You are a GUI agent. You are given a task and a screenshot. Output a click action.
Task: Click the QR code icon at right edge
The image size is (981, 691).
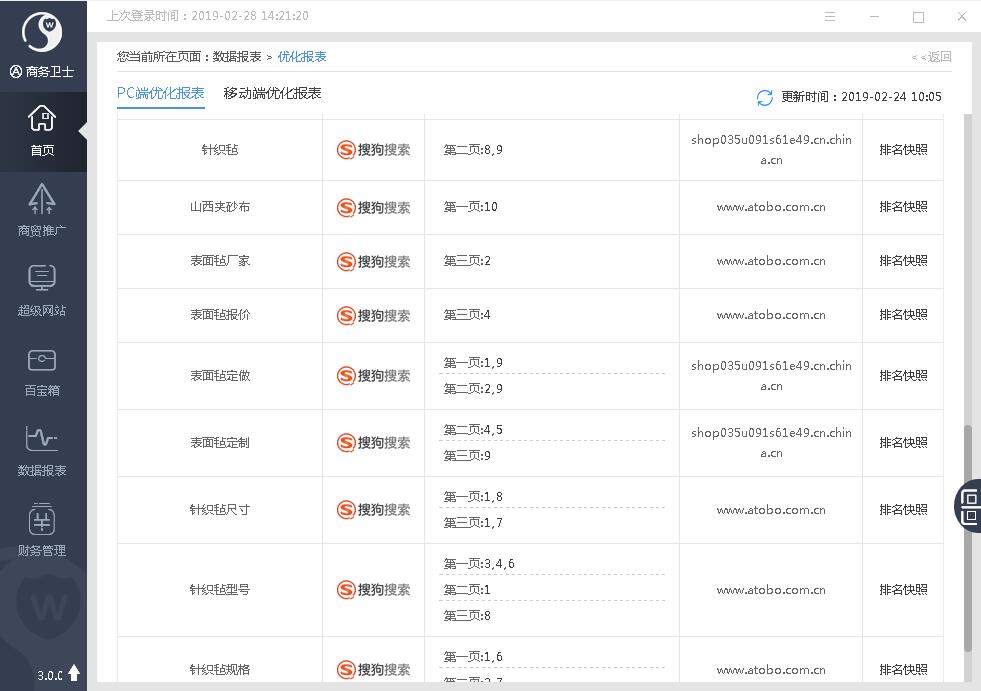969,505
